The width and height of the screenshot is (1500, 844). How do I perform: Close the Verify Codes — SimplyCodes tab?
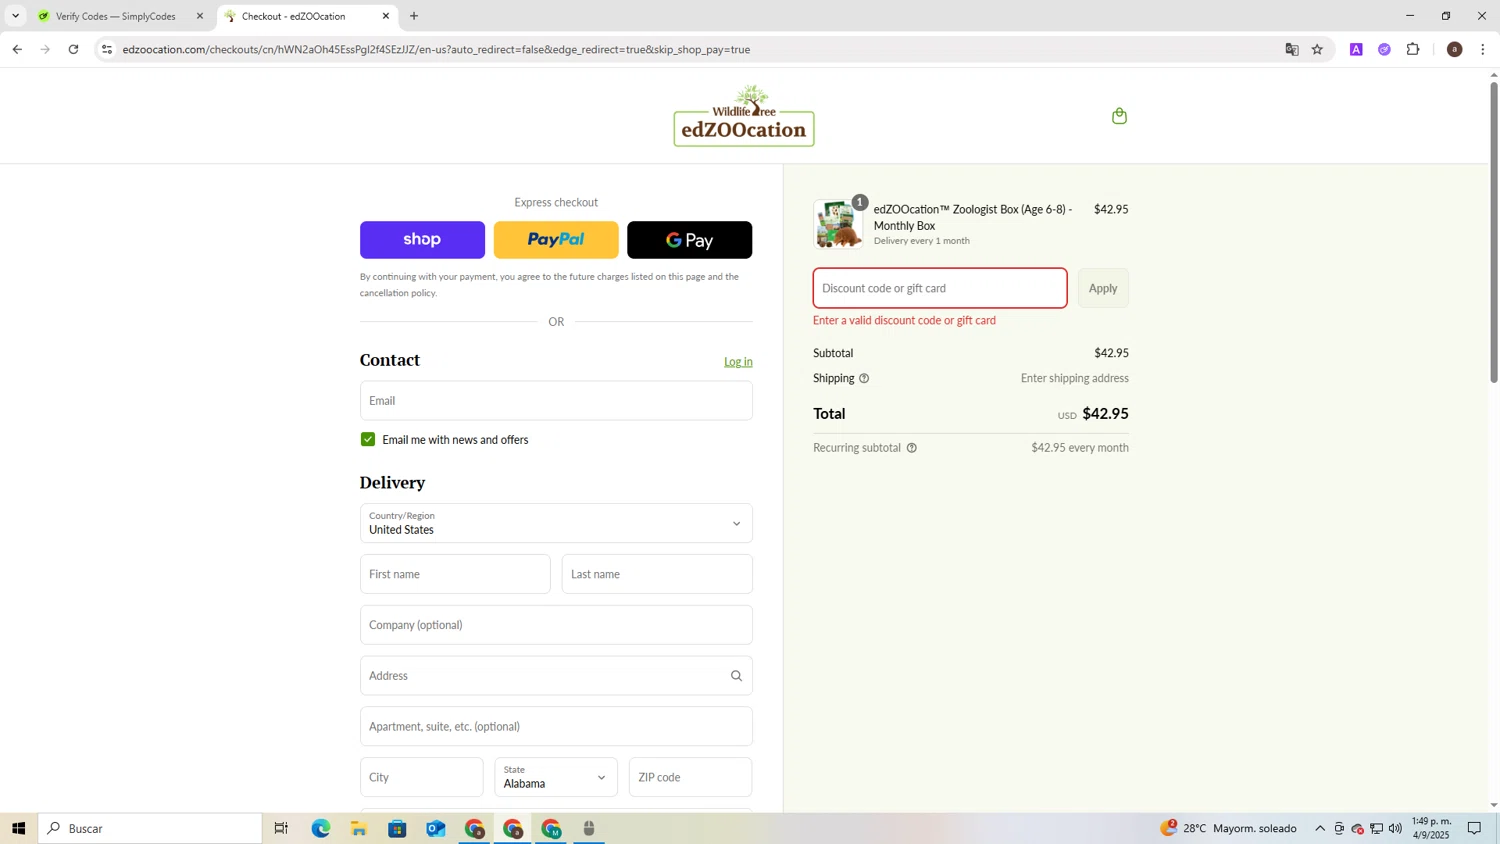click(x=200, y=16)
